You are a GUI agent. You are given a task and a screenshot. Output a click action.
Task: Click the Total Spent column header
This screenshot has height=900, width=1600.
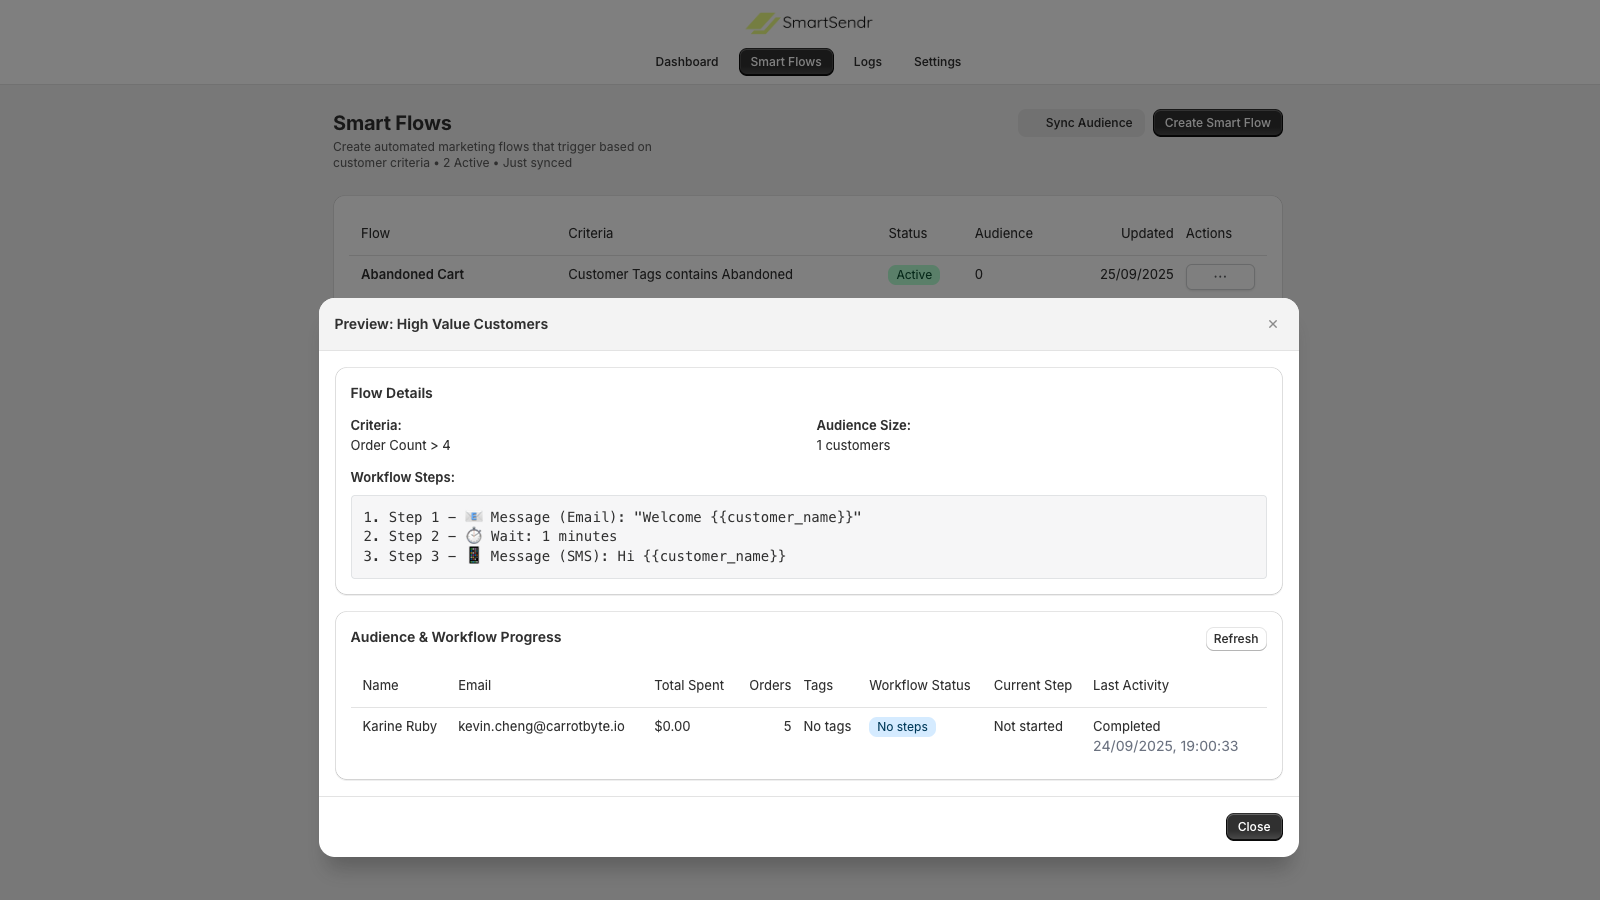click(689, 685)
